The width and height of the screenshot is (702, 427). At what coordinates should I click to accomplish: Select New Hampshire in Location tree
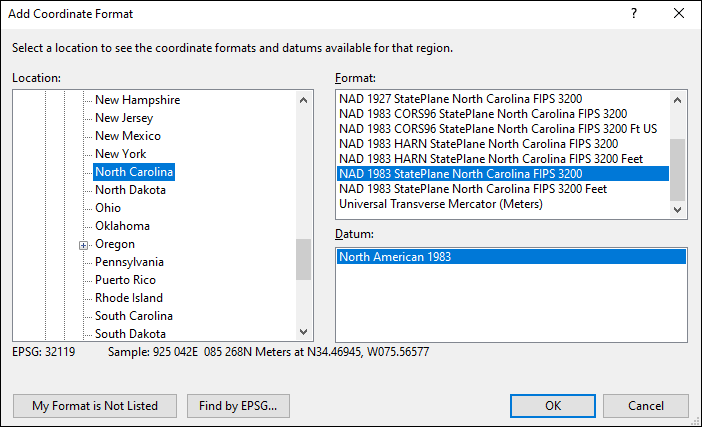137,100
